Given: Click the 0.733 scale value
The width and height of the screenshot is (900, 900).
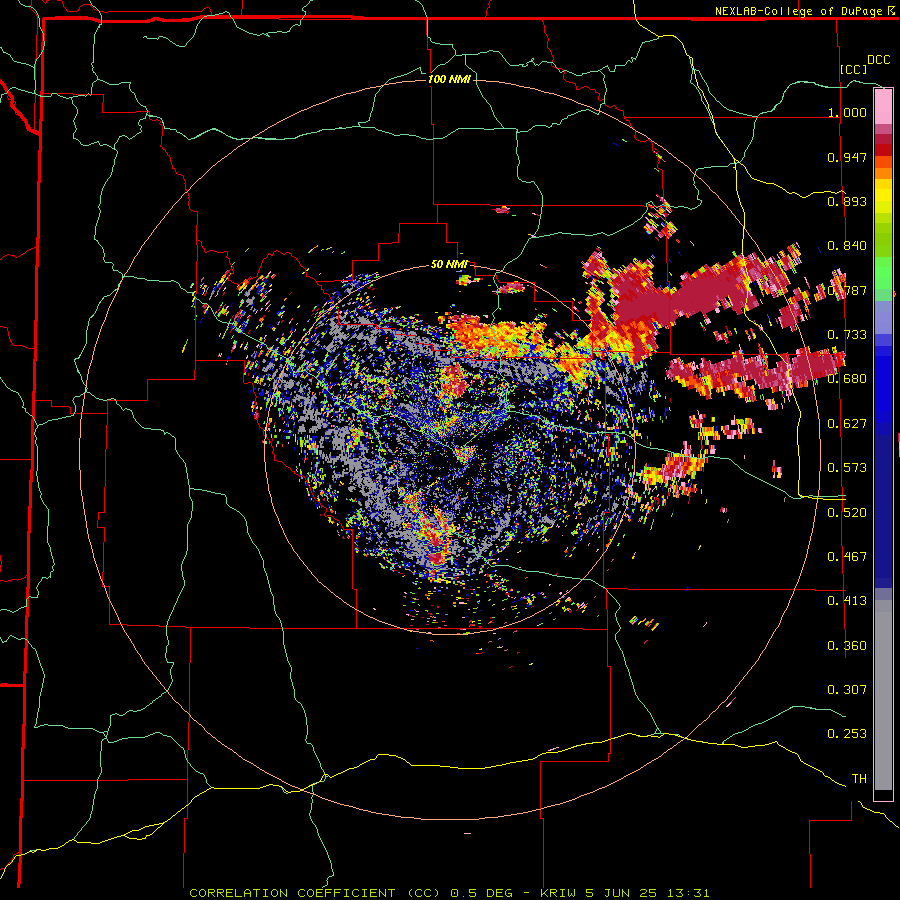Looking at the screenshot, I should 847,335.
